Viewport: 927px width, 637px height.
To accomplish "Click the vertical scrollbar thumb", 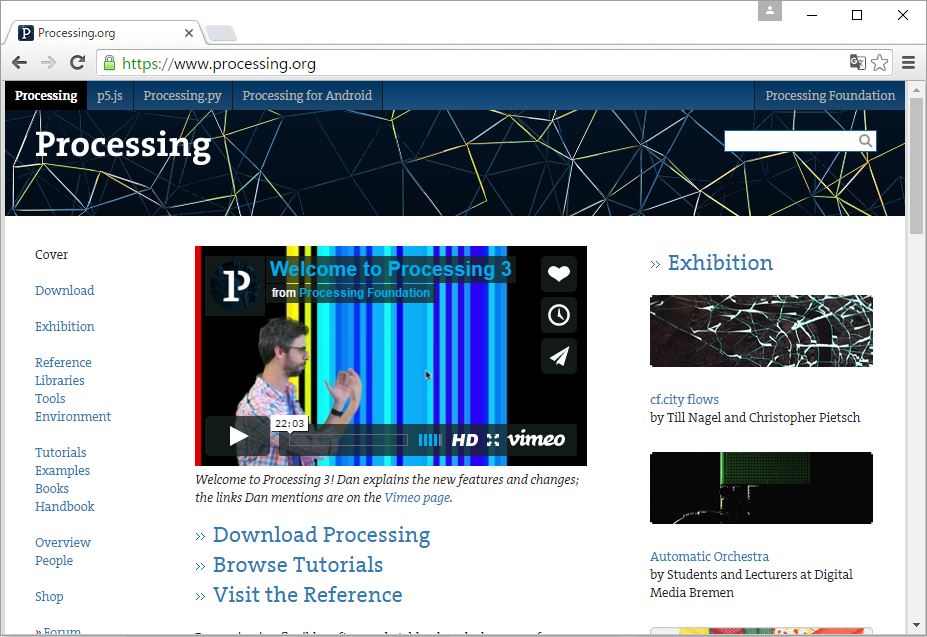I will click(x=916, y=166).
